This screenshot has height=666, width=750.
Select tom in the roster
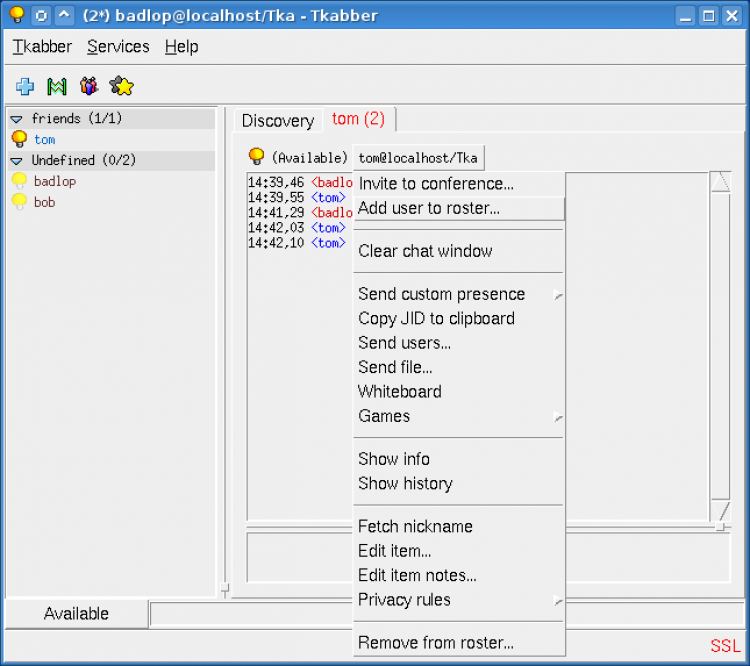[x=44, y=140]
